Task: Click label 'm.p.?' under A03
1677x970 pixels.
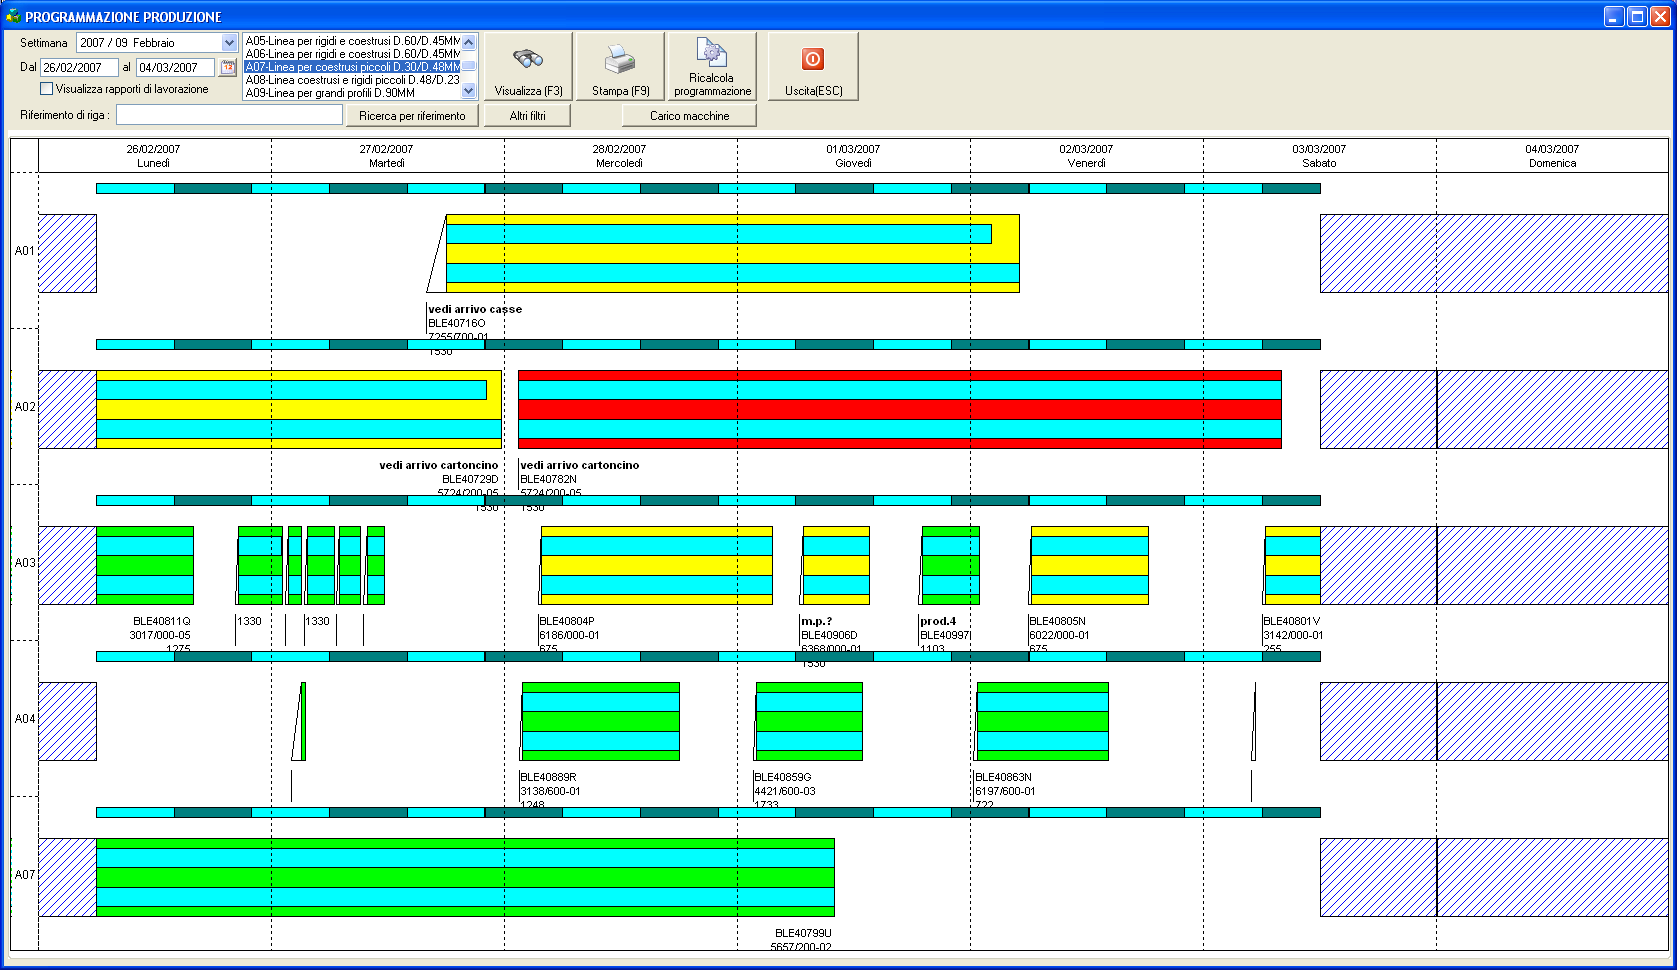Action: coord(816,621)
